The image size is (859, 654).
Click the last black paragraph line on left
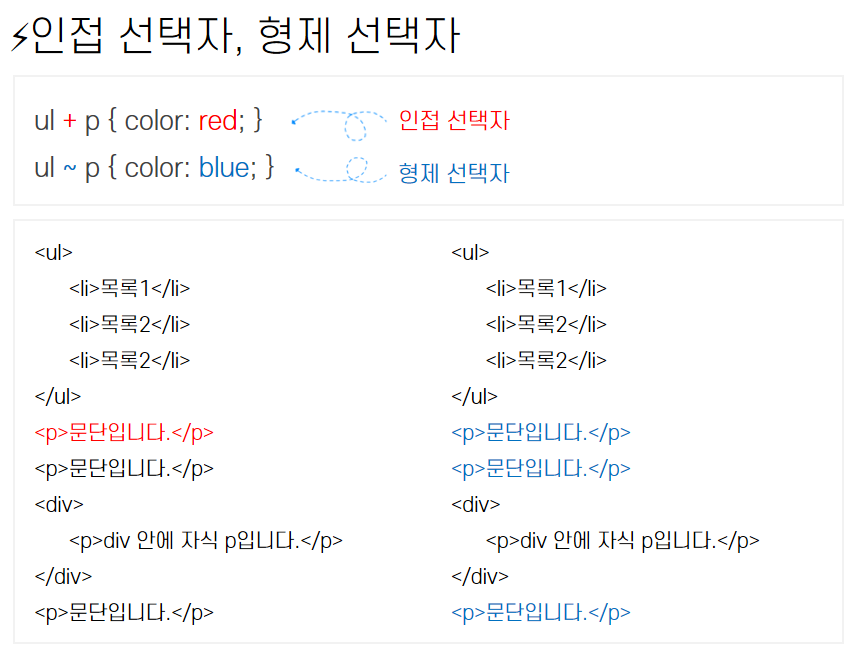coord(124,612)
